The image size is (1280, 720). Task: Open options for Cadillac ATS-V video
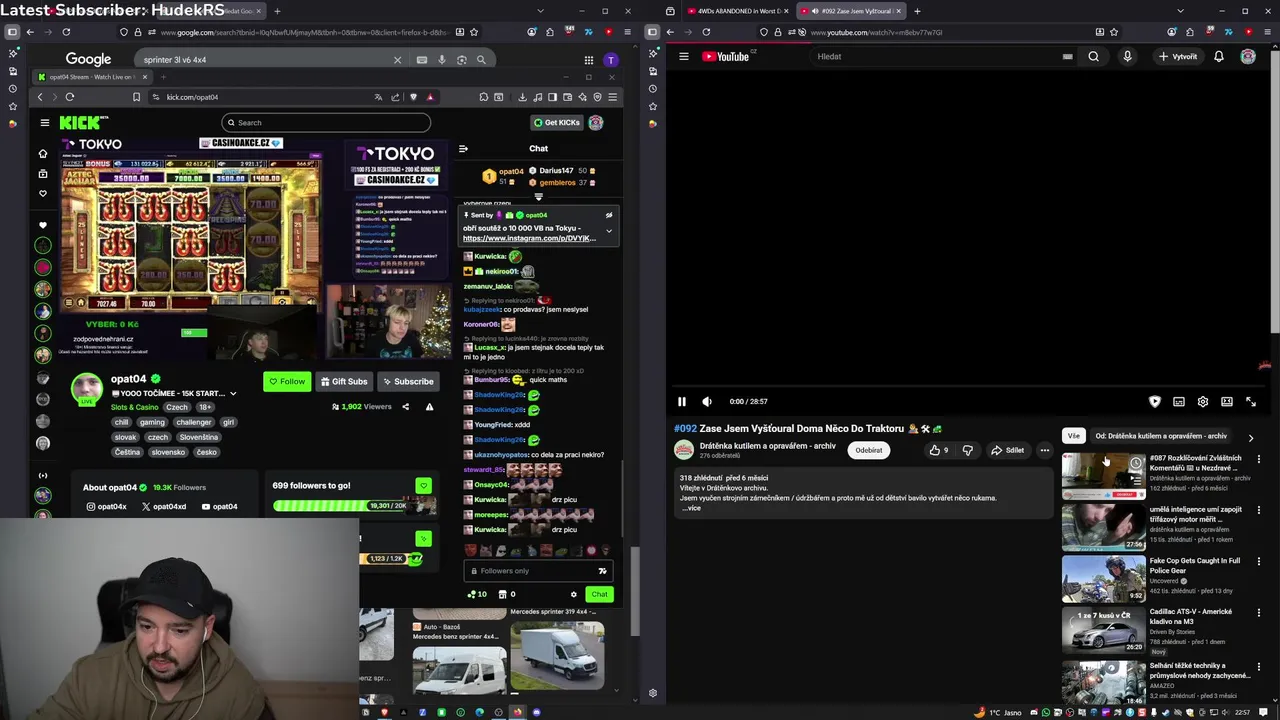click(x=1259, y=613)
